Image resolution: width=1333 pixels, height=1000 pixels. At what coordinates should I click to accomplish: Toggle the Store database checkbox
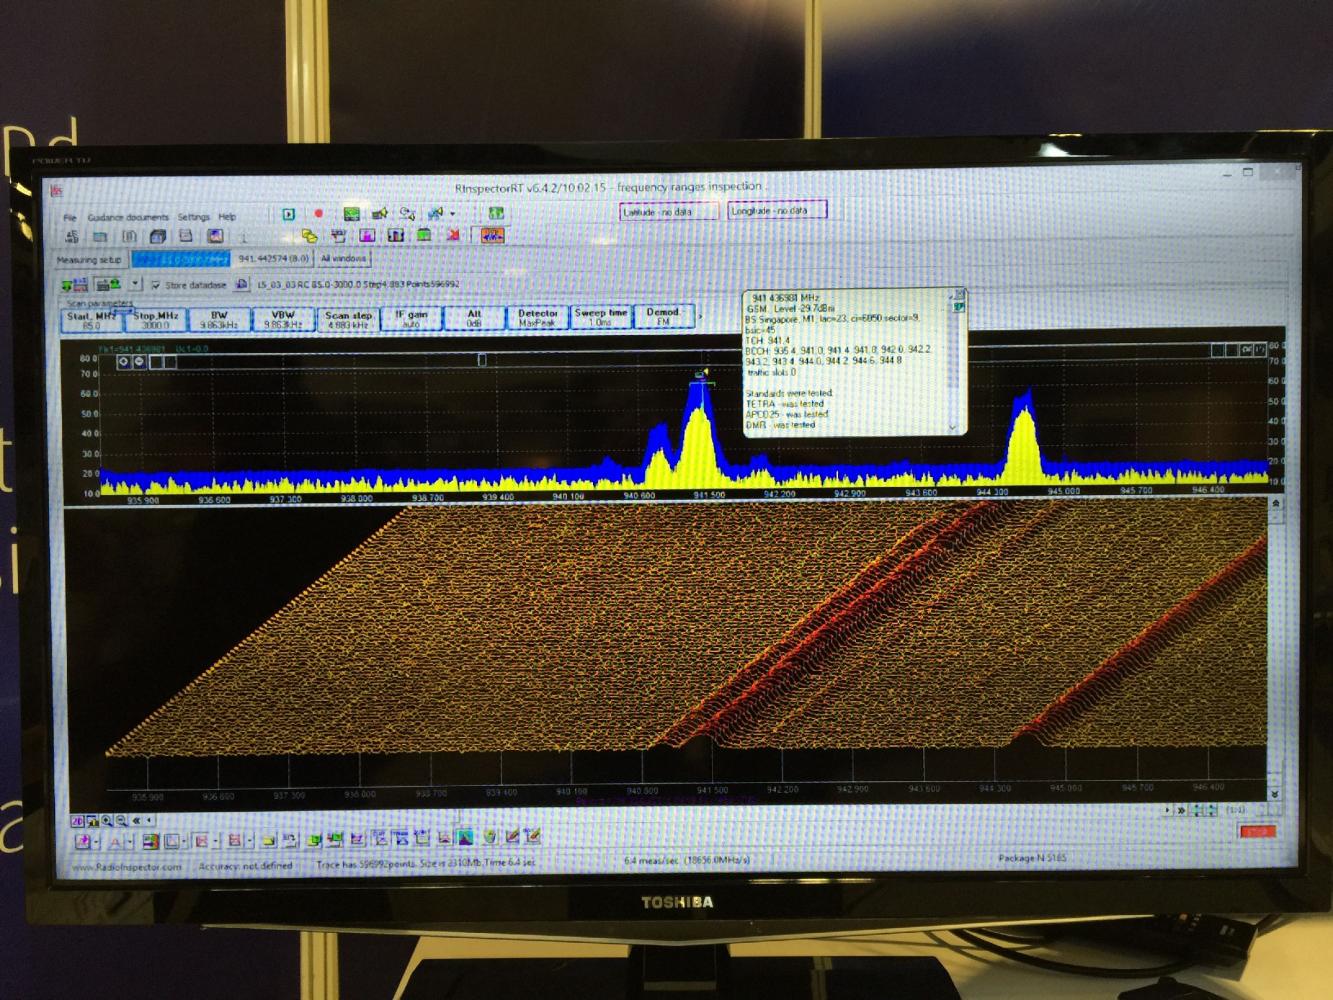tap(155, 285)
